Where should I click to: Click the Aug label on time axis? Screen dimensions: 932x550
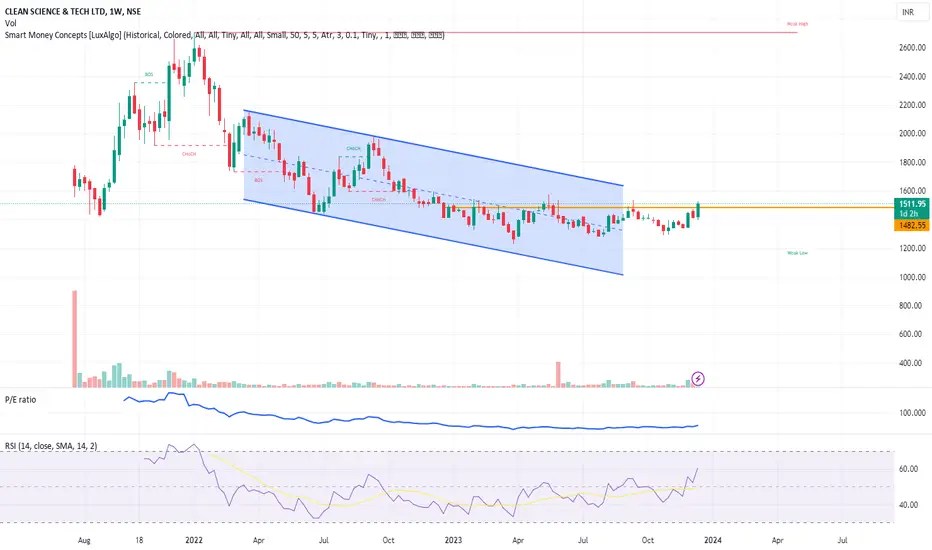tap(84, 540)
